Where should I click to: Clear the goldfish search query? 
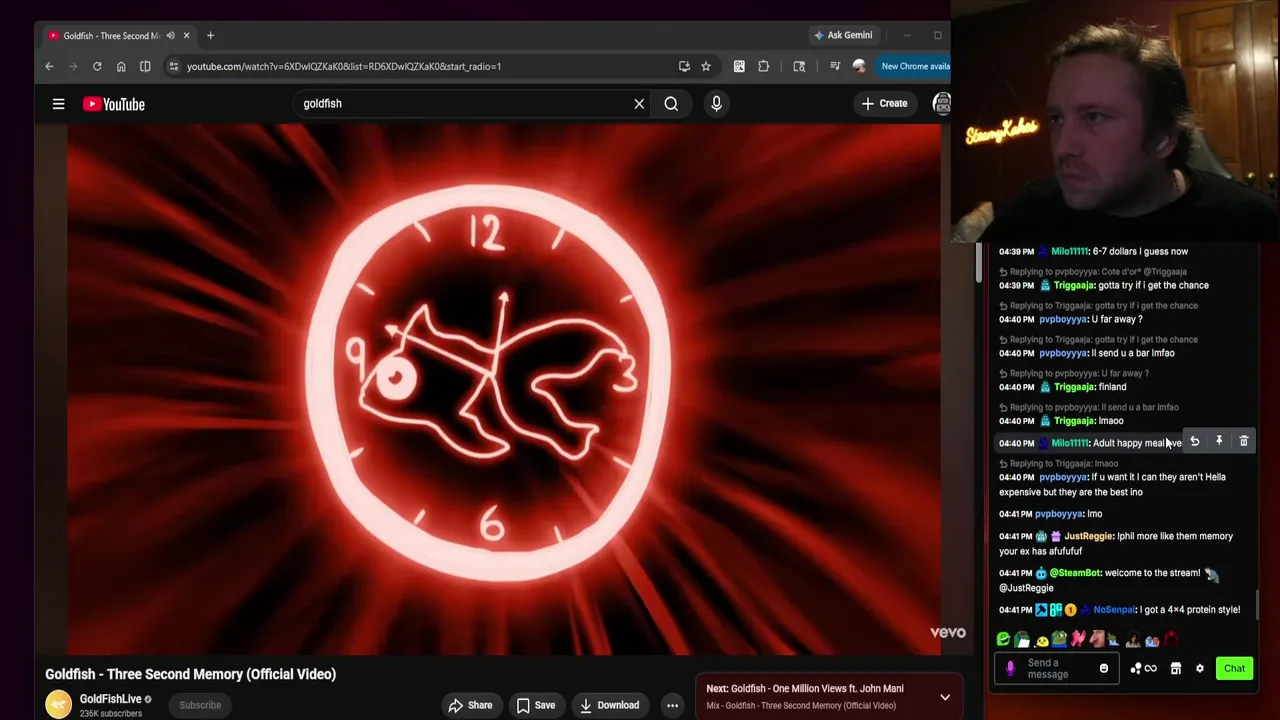coord(639,104)
